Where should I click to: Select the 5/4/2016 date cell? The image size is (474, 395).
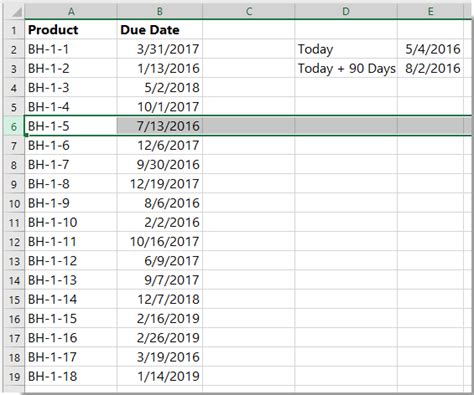(430, 49)
